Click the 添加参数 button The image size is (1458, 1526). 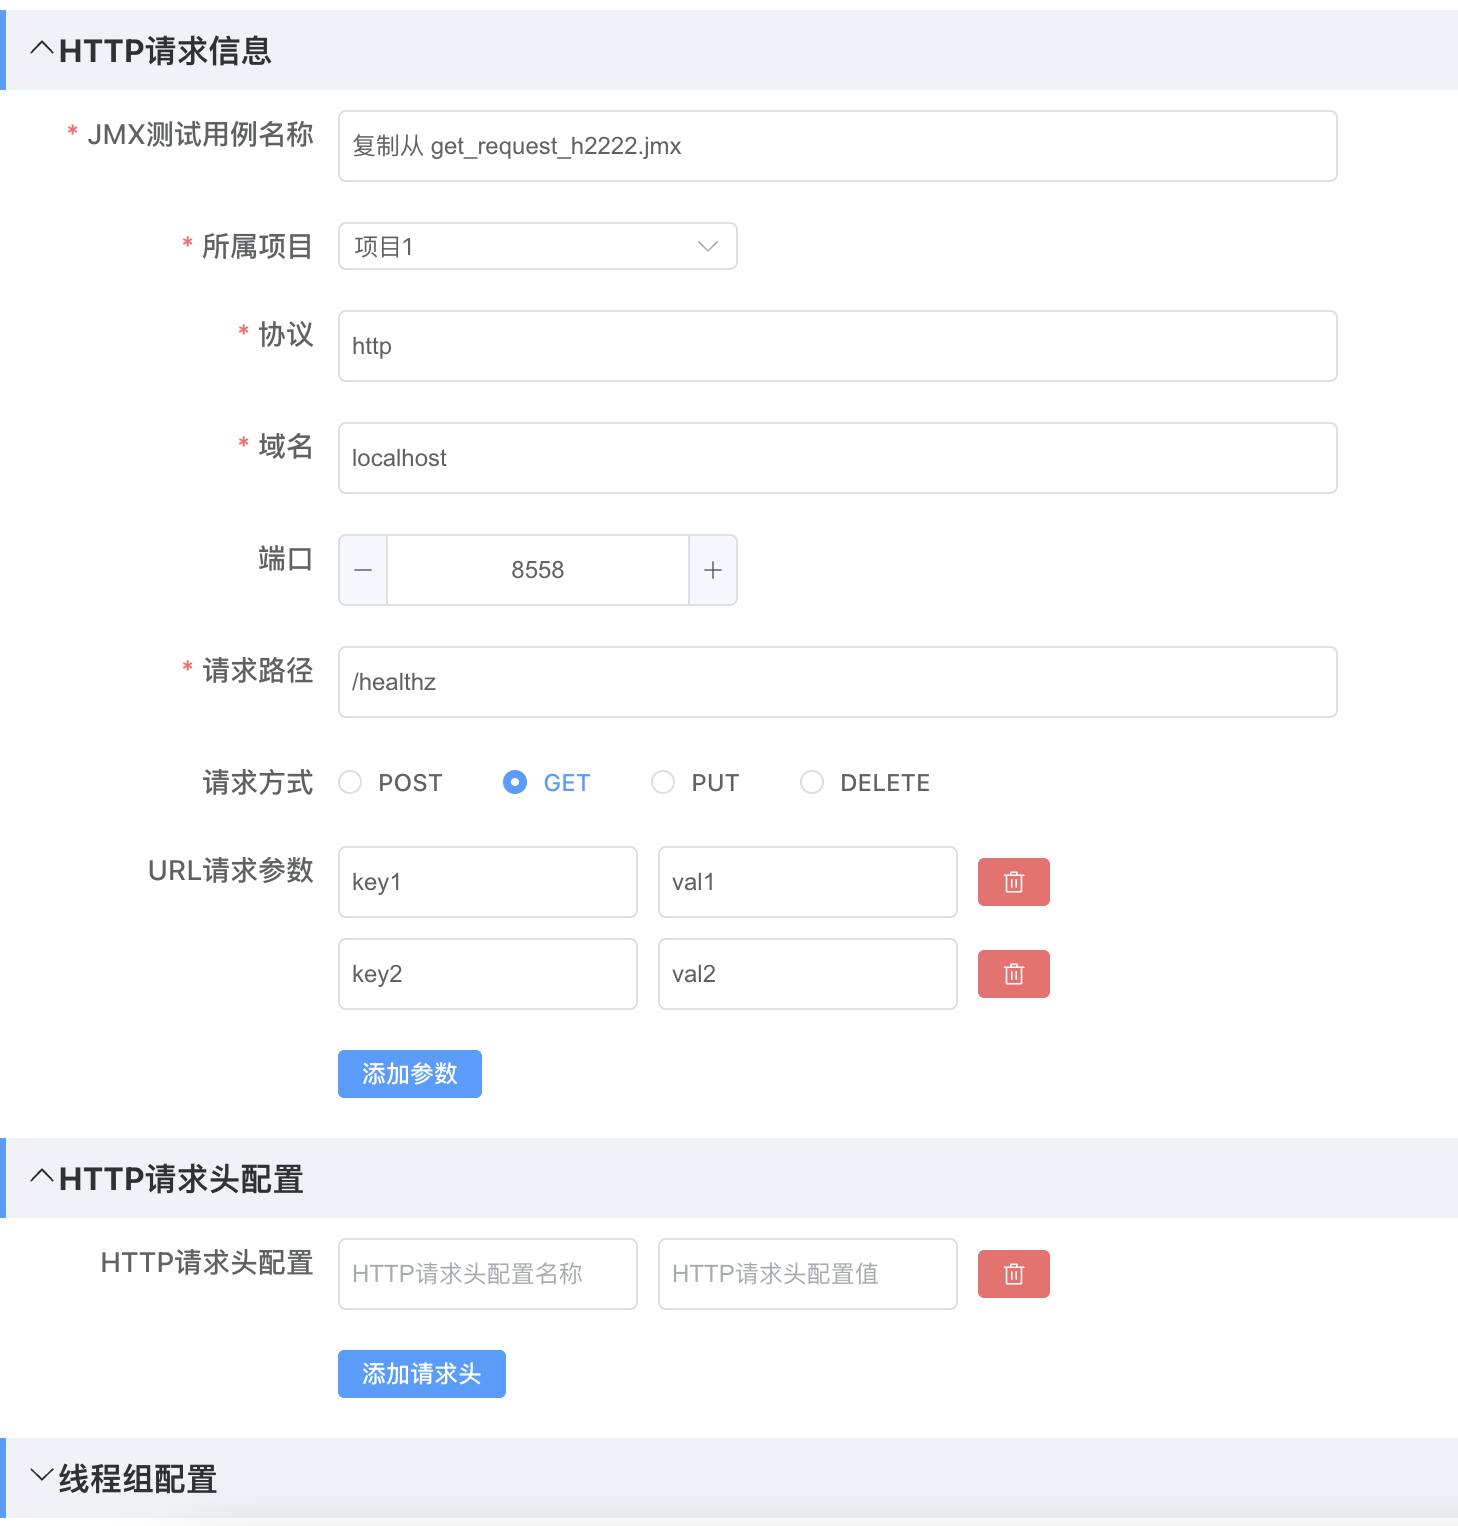(x=410, y=1074)
